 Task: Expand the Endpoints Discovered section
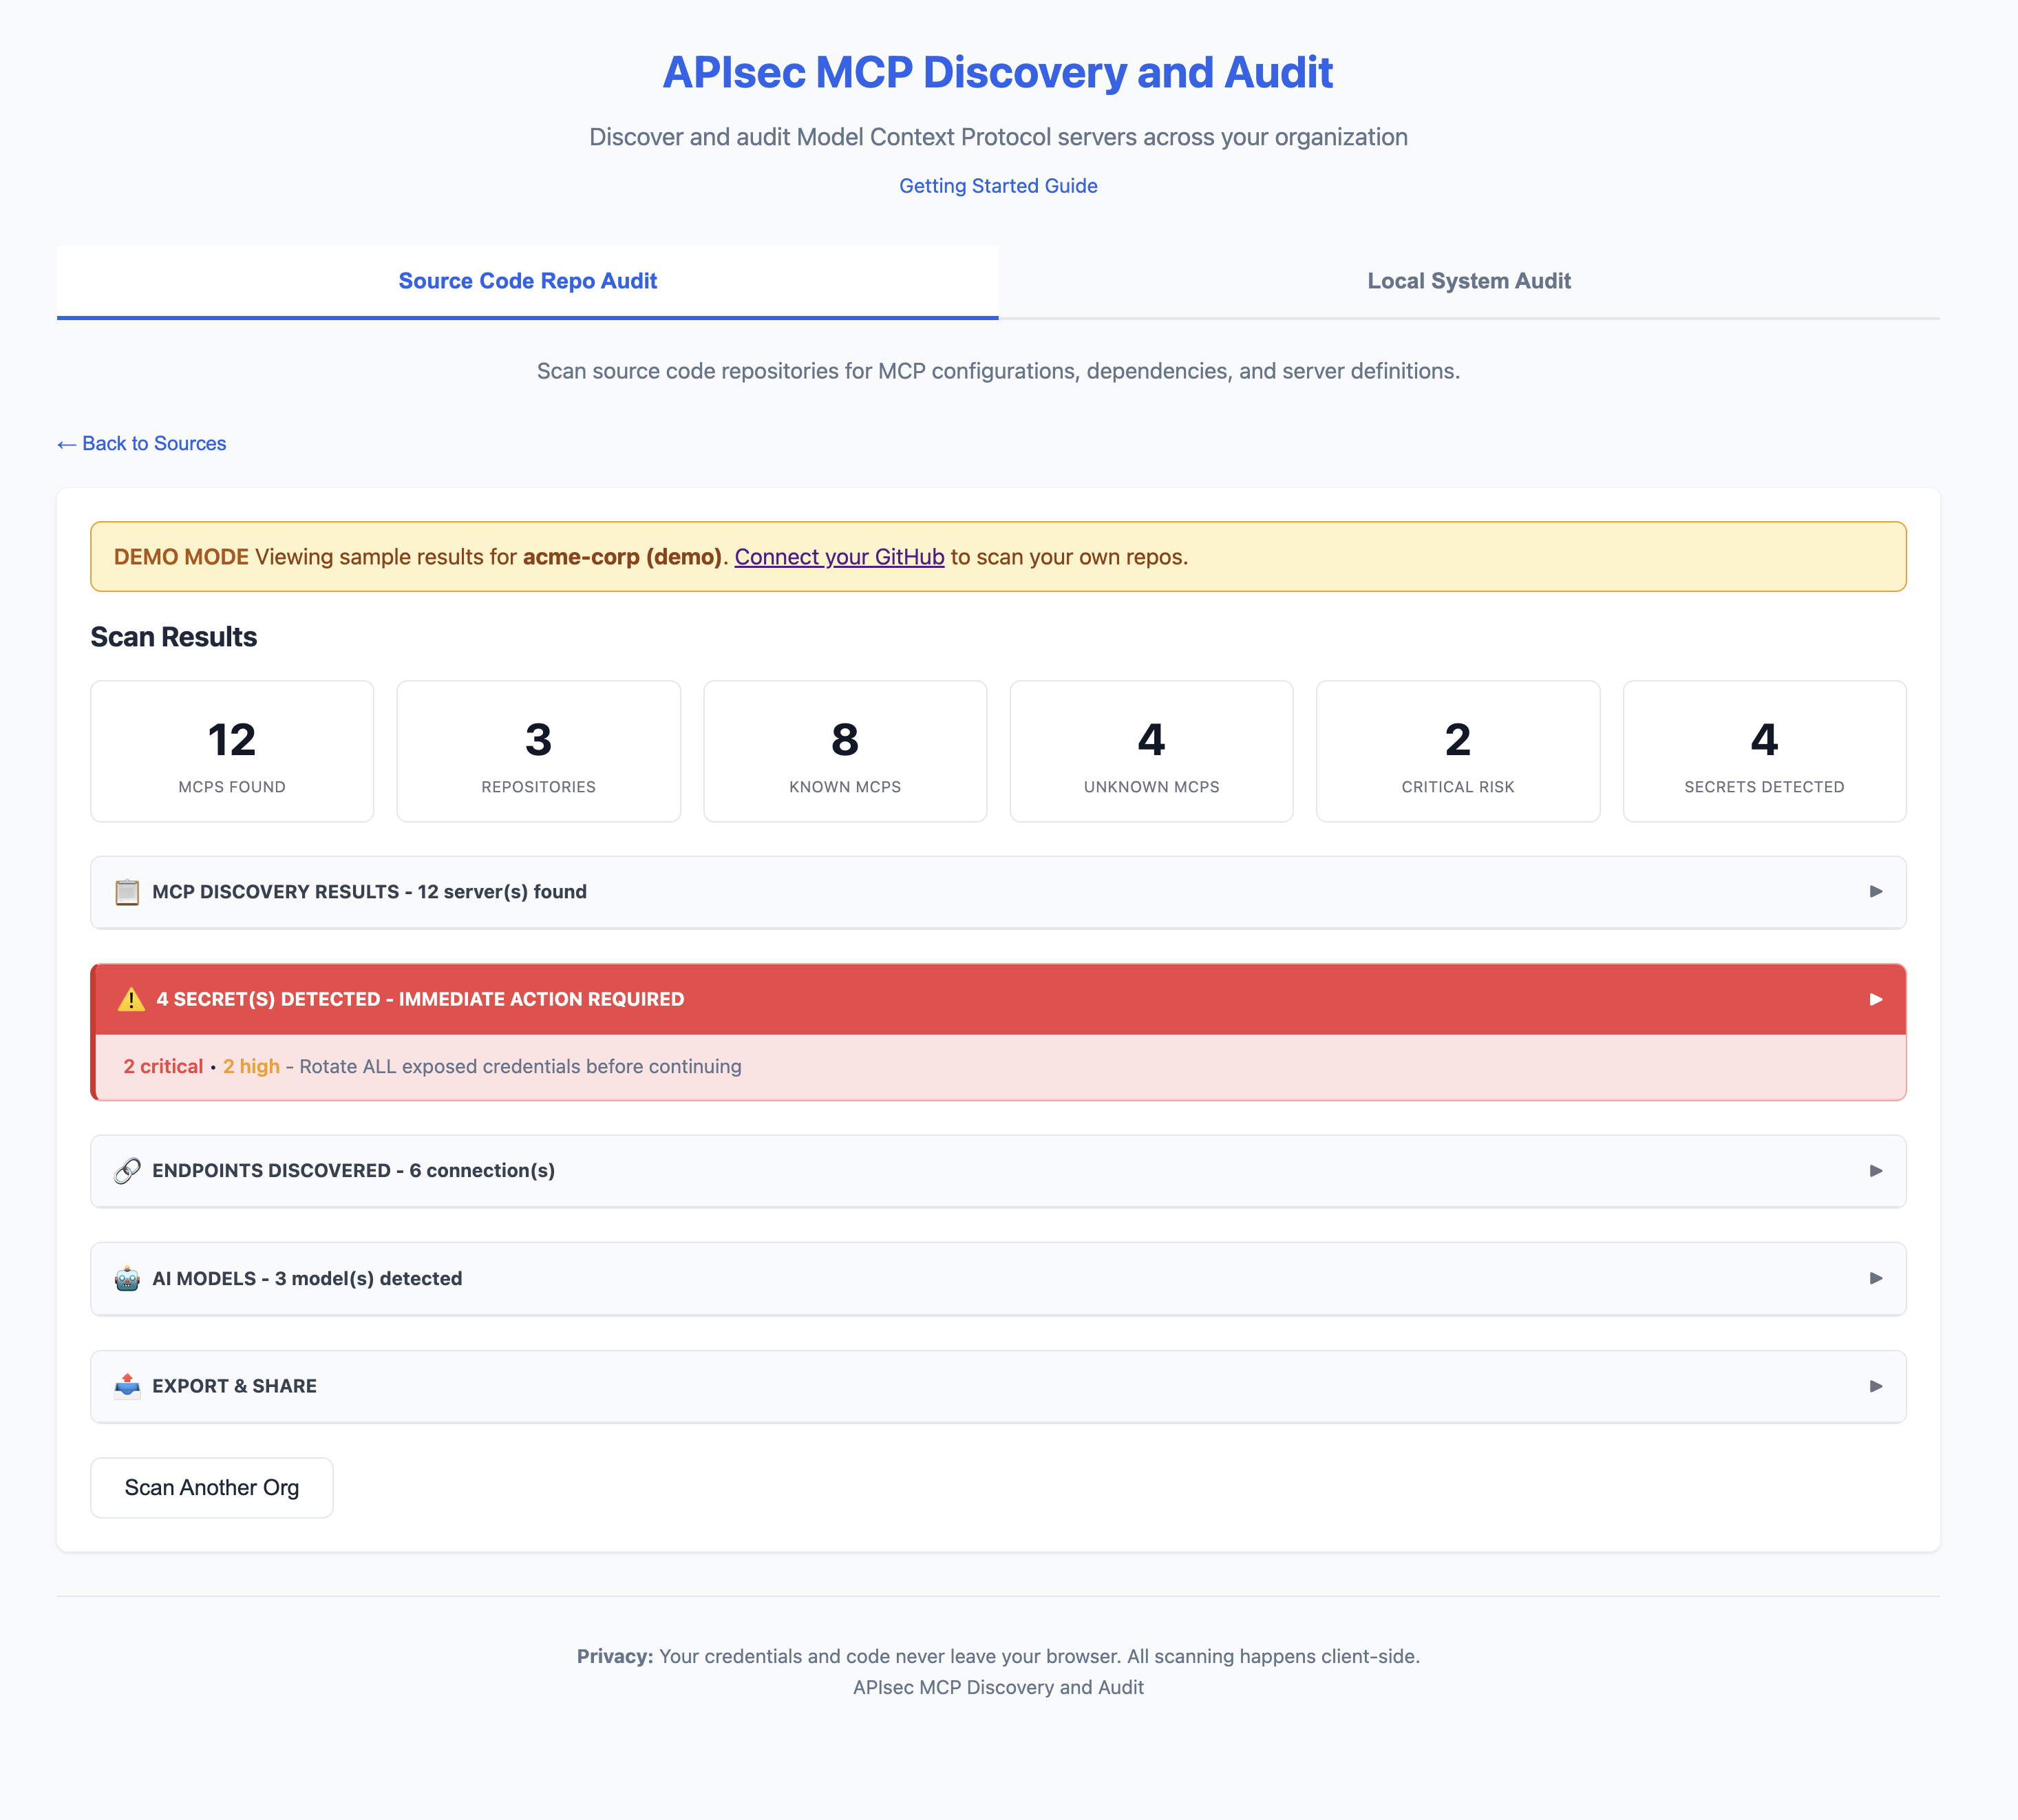tap(1876, 1170)
